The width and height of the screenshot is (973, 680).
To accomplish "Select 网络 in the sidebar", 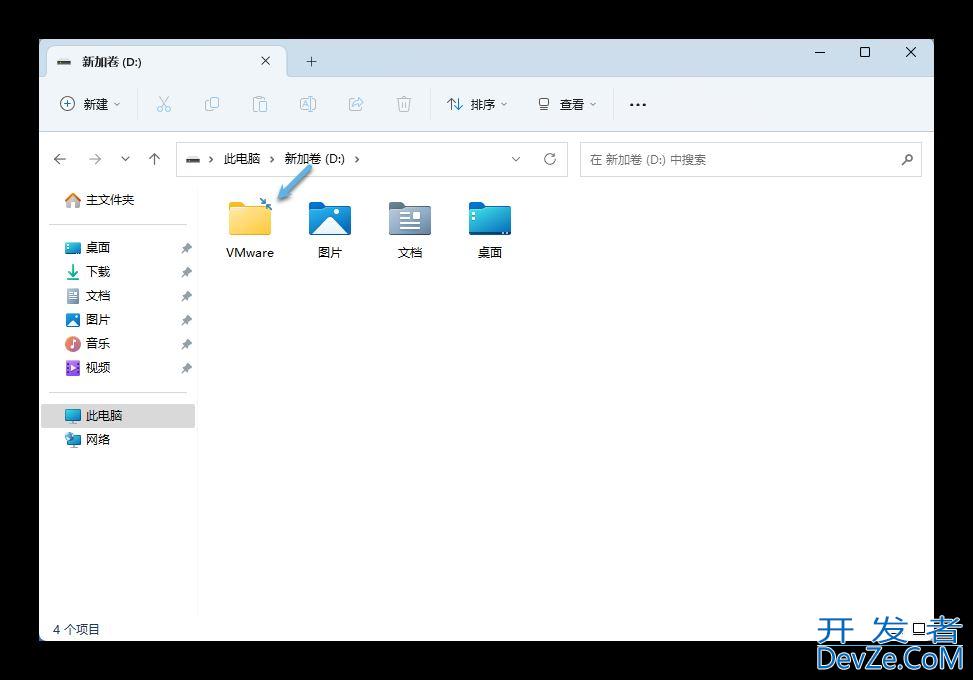I will point(87,440).
